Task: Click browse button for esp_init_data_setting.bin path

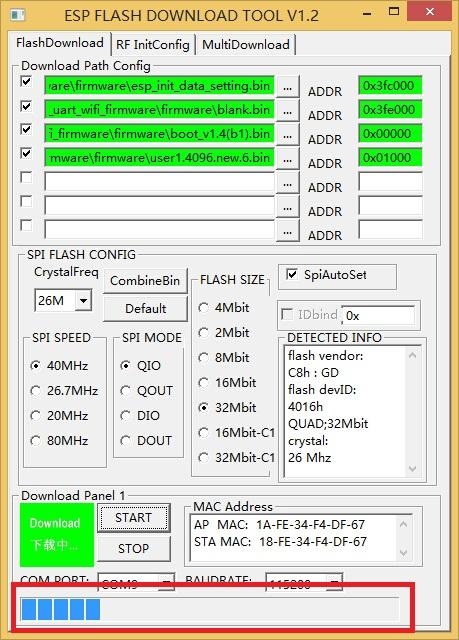Action: click(x=288, y=87)
